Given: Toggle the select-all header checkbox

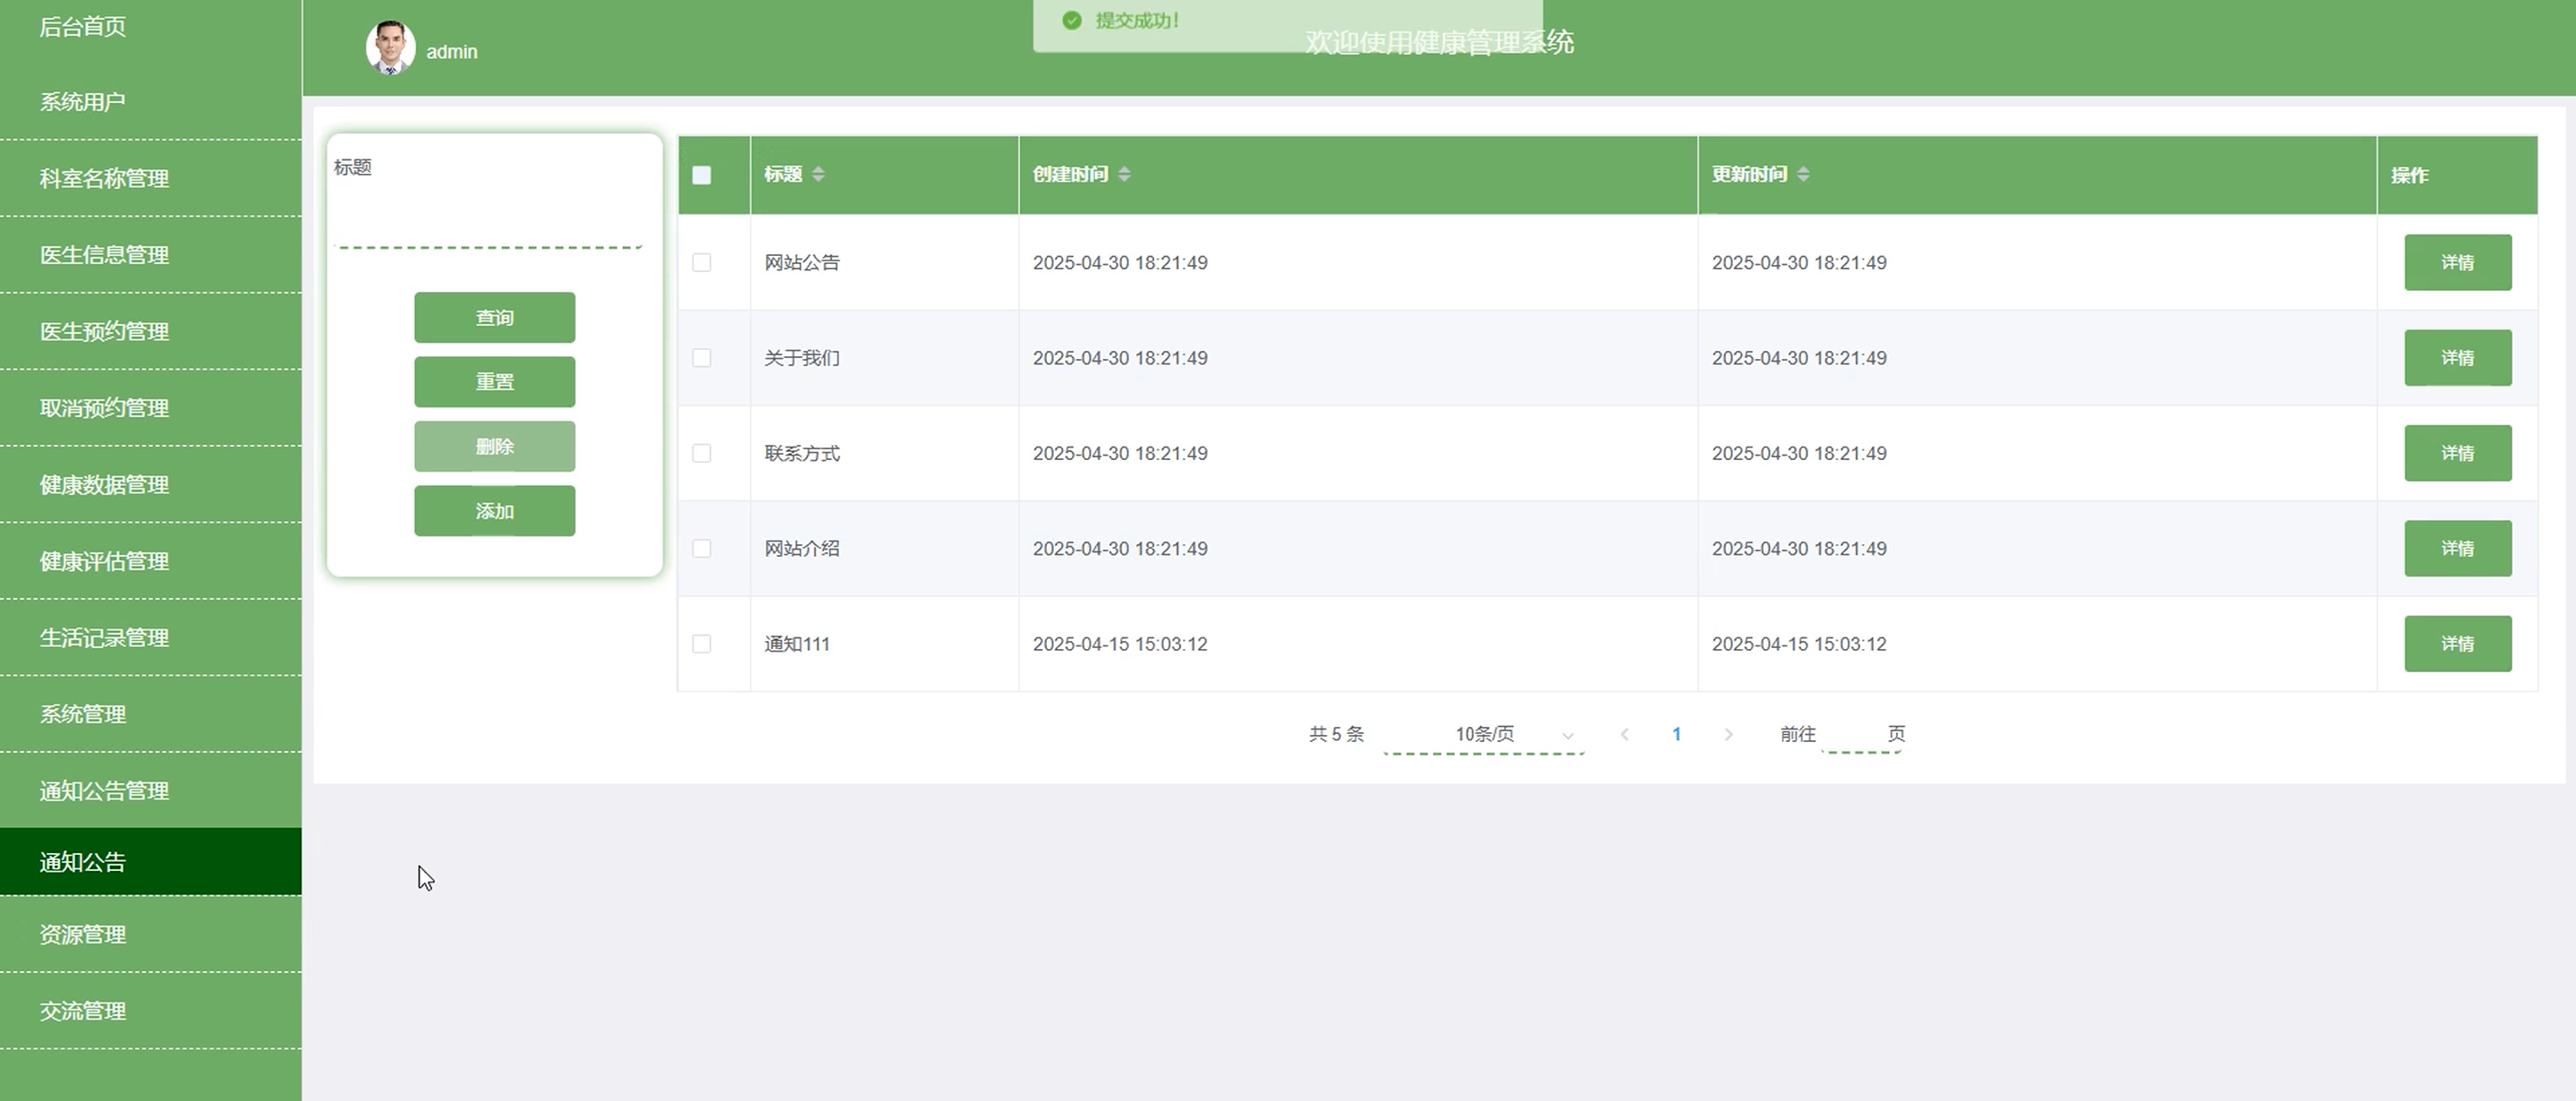Looking at the screenshot, I should pos(702,175).
